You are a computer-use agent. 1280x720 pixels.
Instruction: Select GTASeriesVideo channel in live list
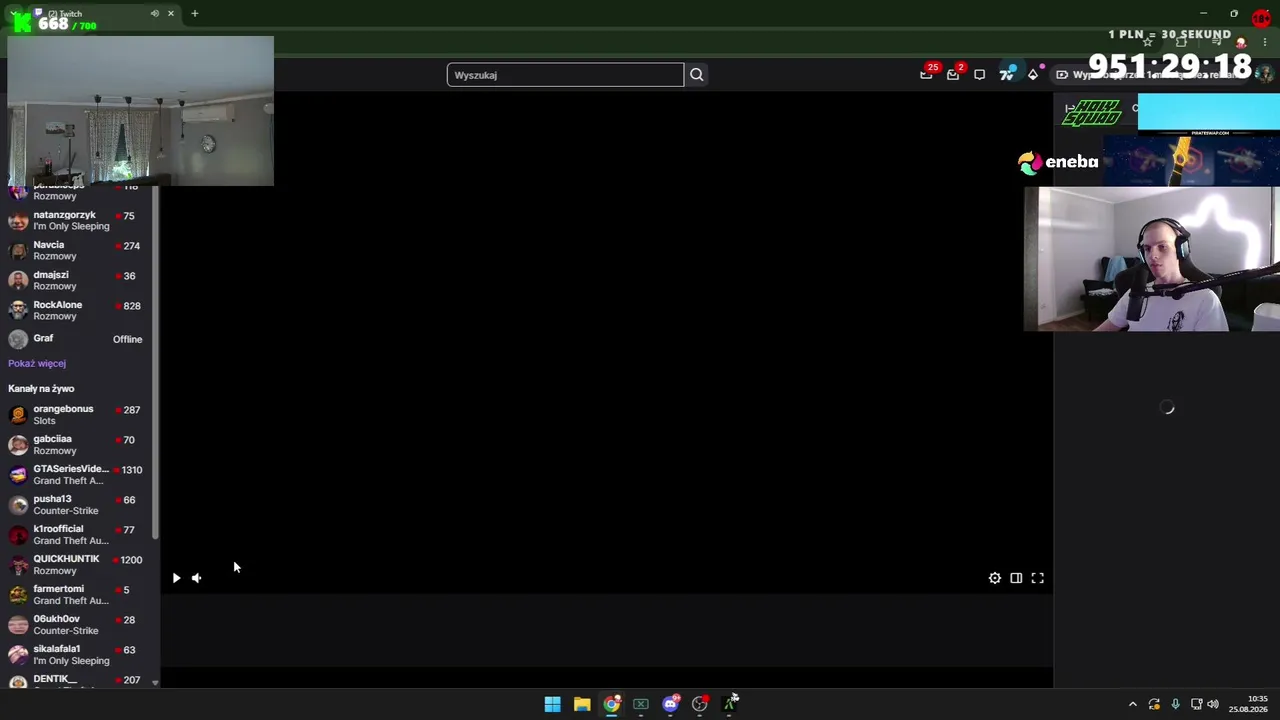pos(78,474)
